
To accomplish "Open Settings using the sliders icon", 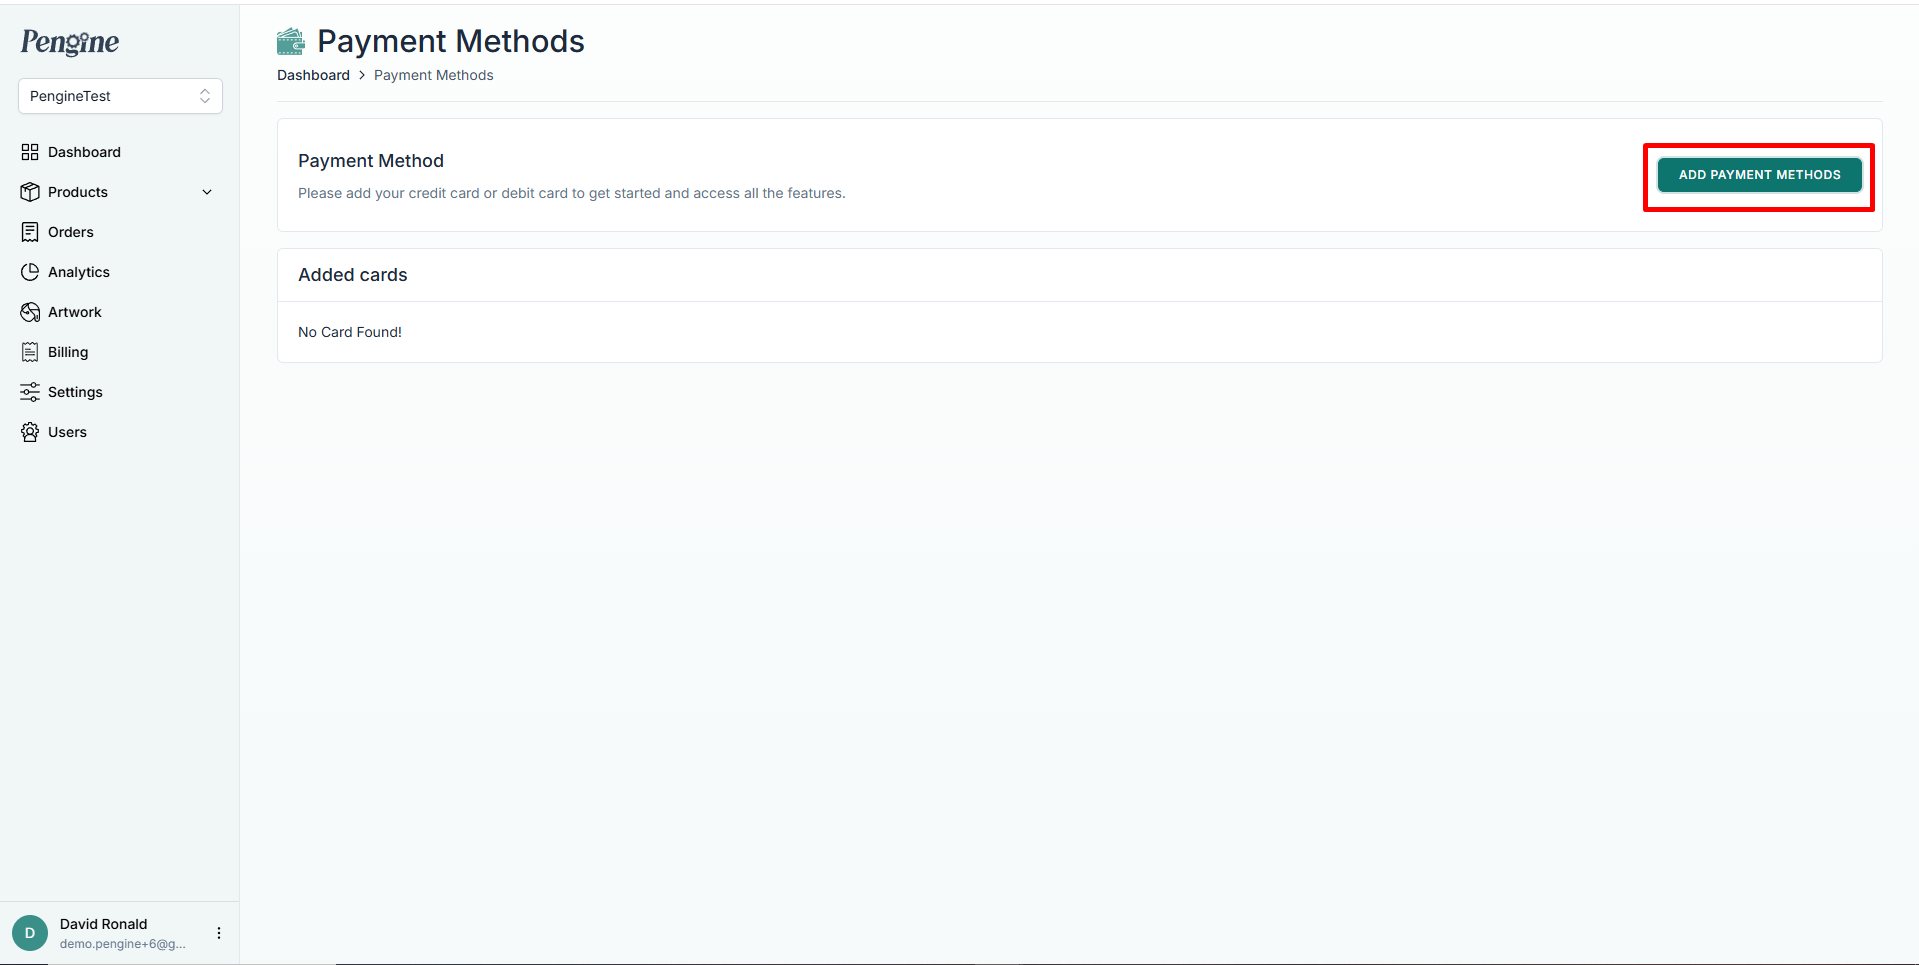I will click(x=29, y=391).
